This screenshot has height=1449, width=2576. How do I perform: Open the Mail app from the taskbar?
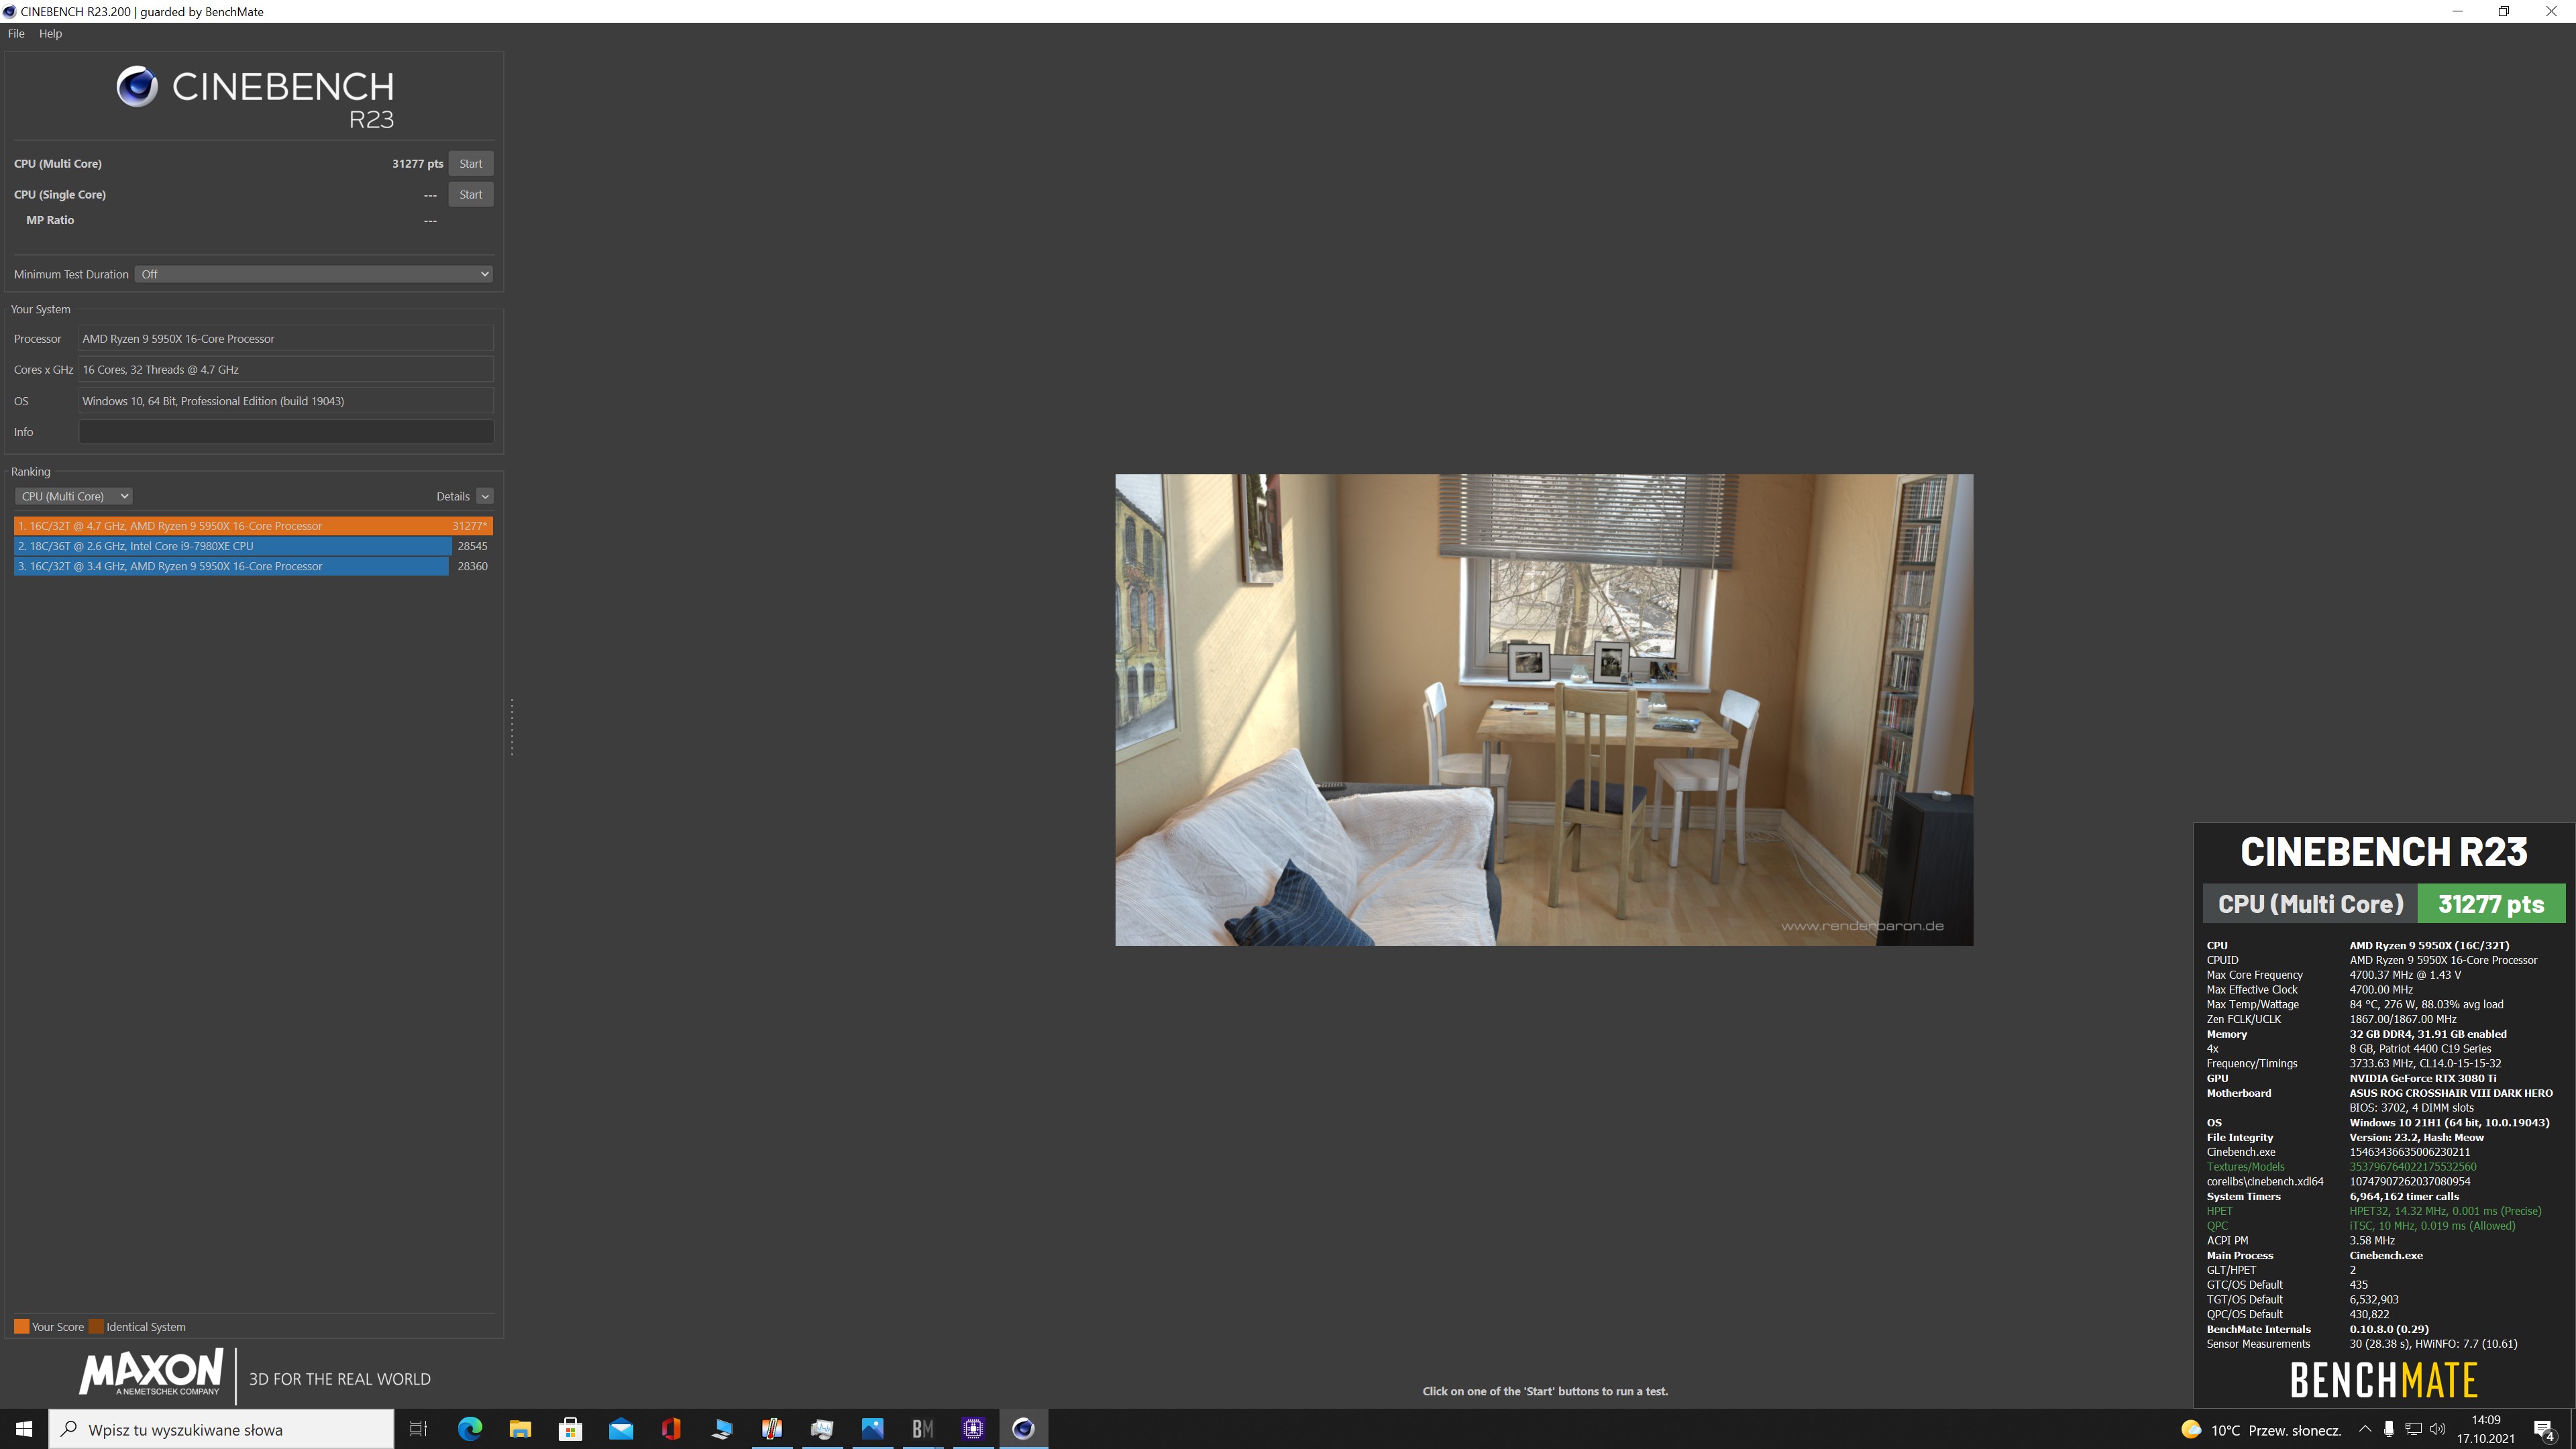621,1429
